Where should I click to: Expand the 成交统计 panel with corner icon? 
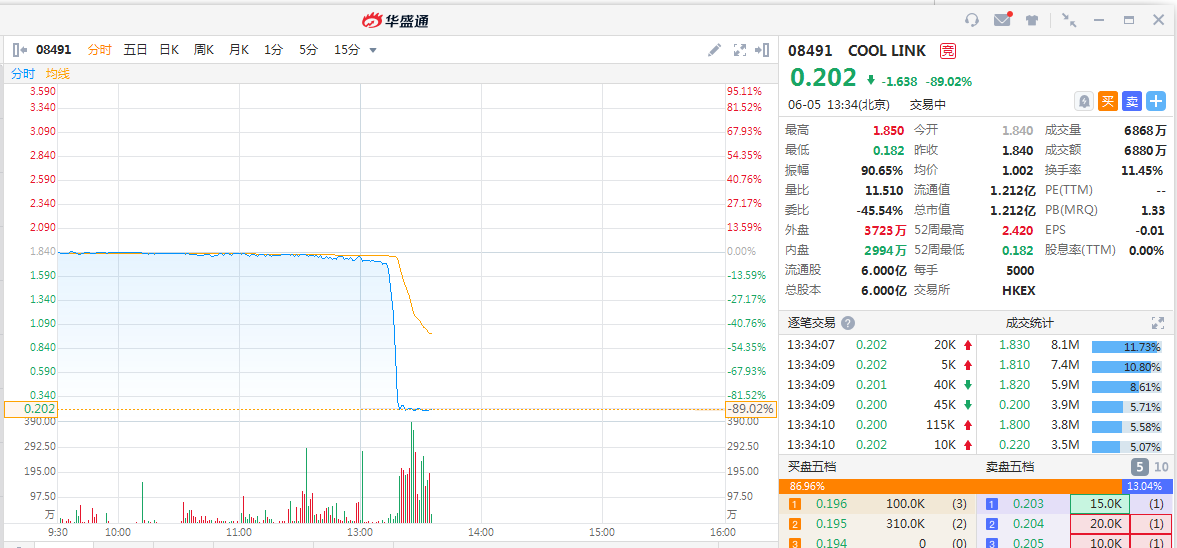click(x=1158, y=324)
